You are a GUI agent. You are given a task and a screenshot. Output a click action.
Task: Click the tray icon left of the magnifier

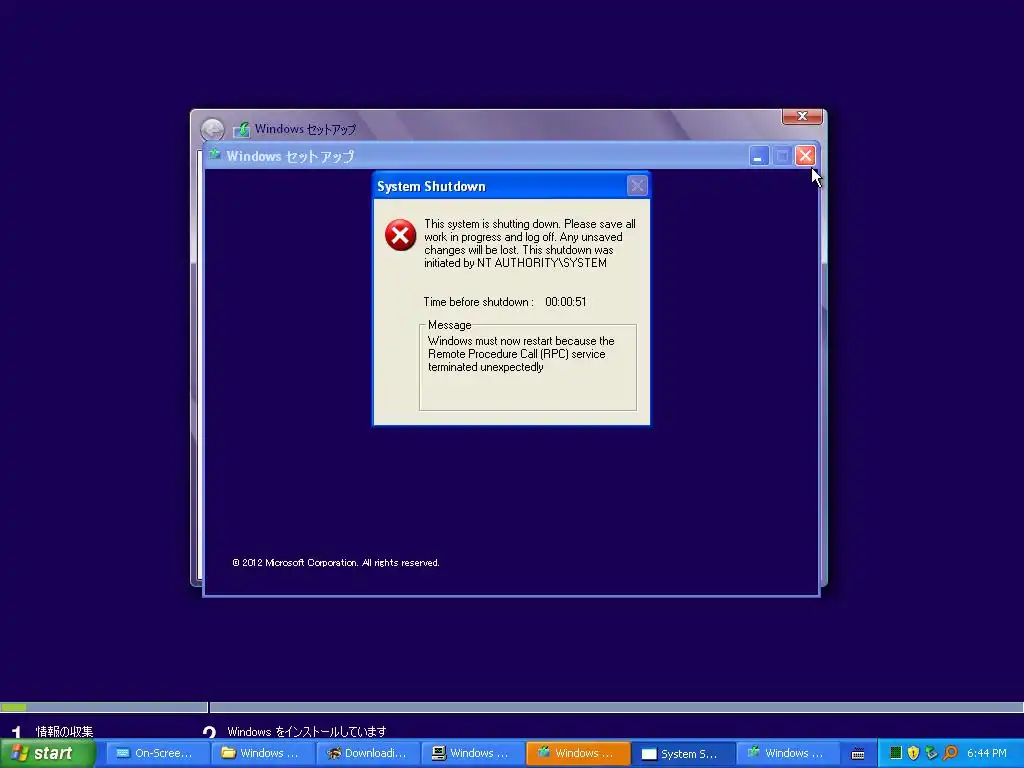pos(931,753)
